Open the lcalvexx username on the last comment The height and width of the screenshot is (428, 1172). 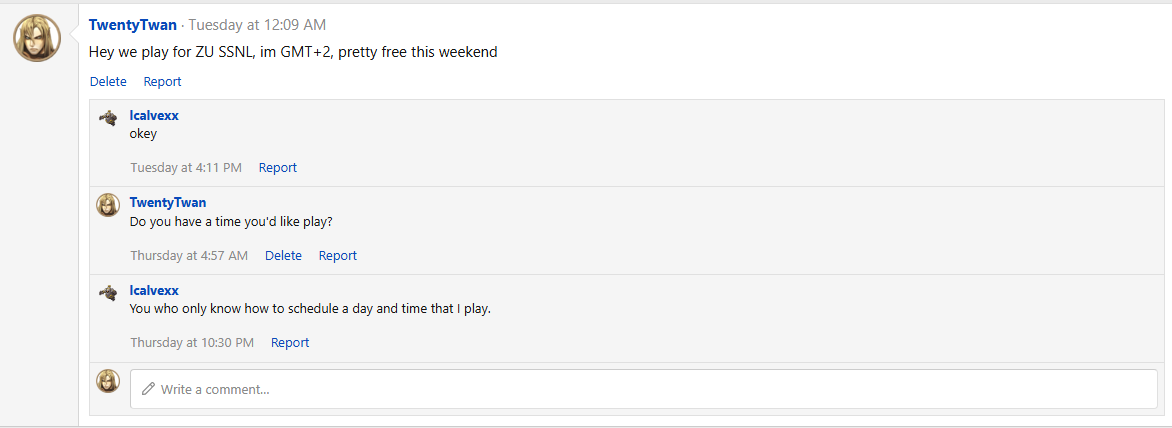point(154,290)
